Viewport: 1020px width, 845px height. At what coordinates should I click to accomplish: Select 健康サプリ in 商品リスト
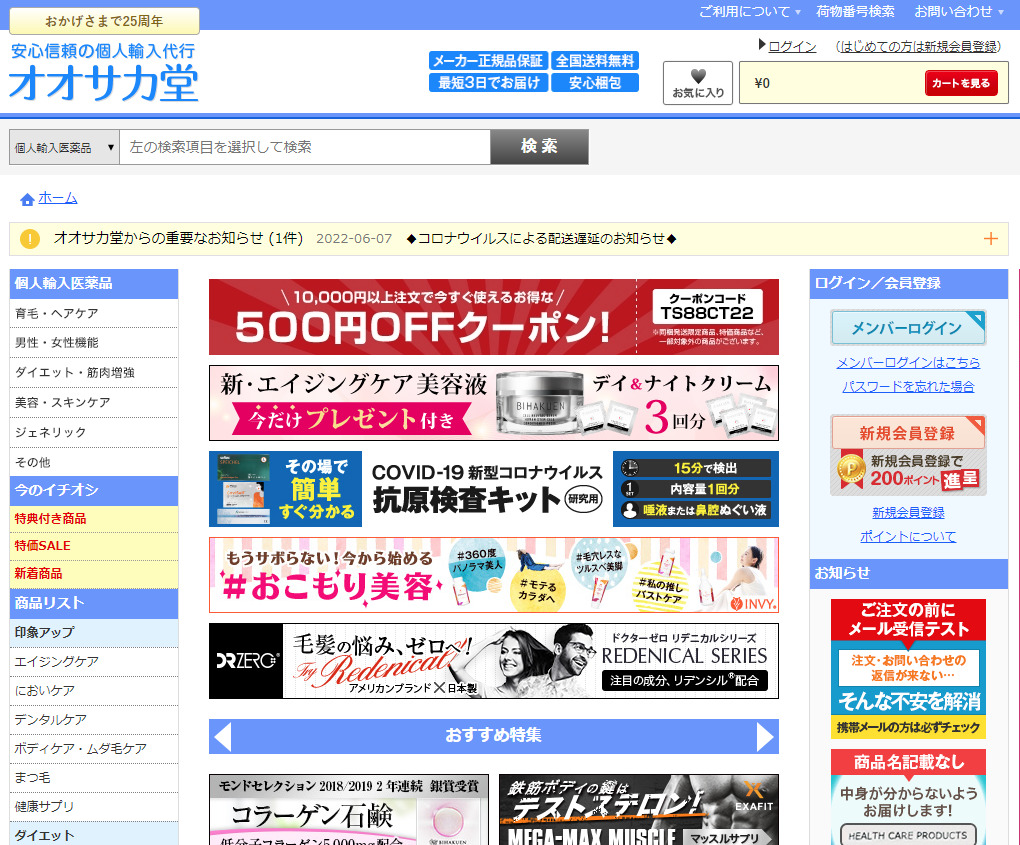(94, 807)
